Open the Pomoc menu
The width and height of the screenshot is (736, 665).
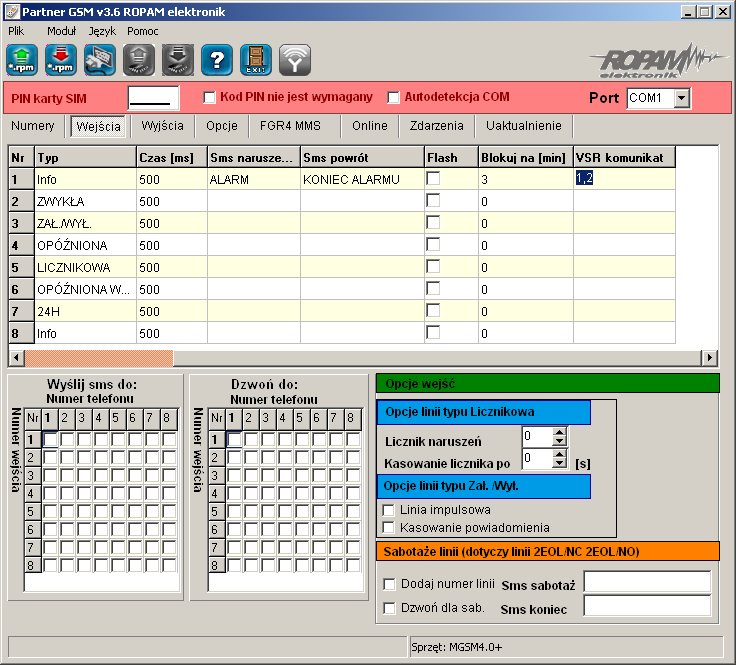(143, 31)
